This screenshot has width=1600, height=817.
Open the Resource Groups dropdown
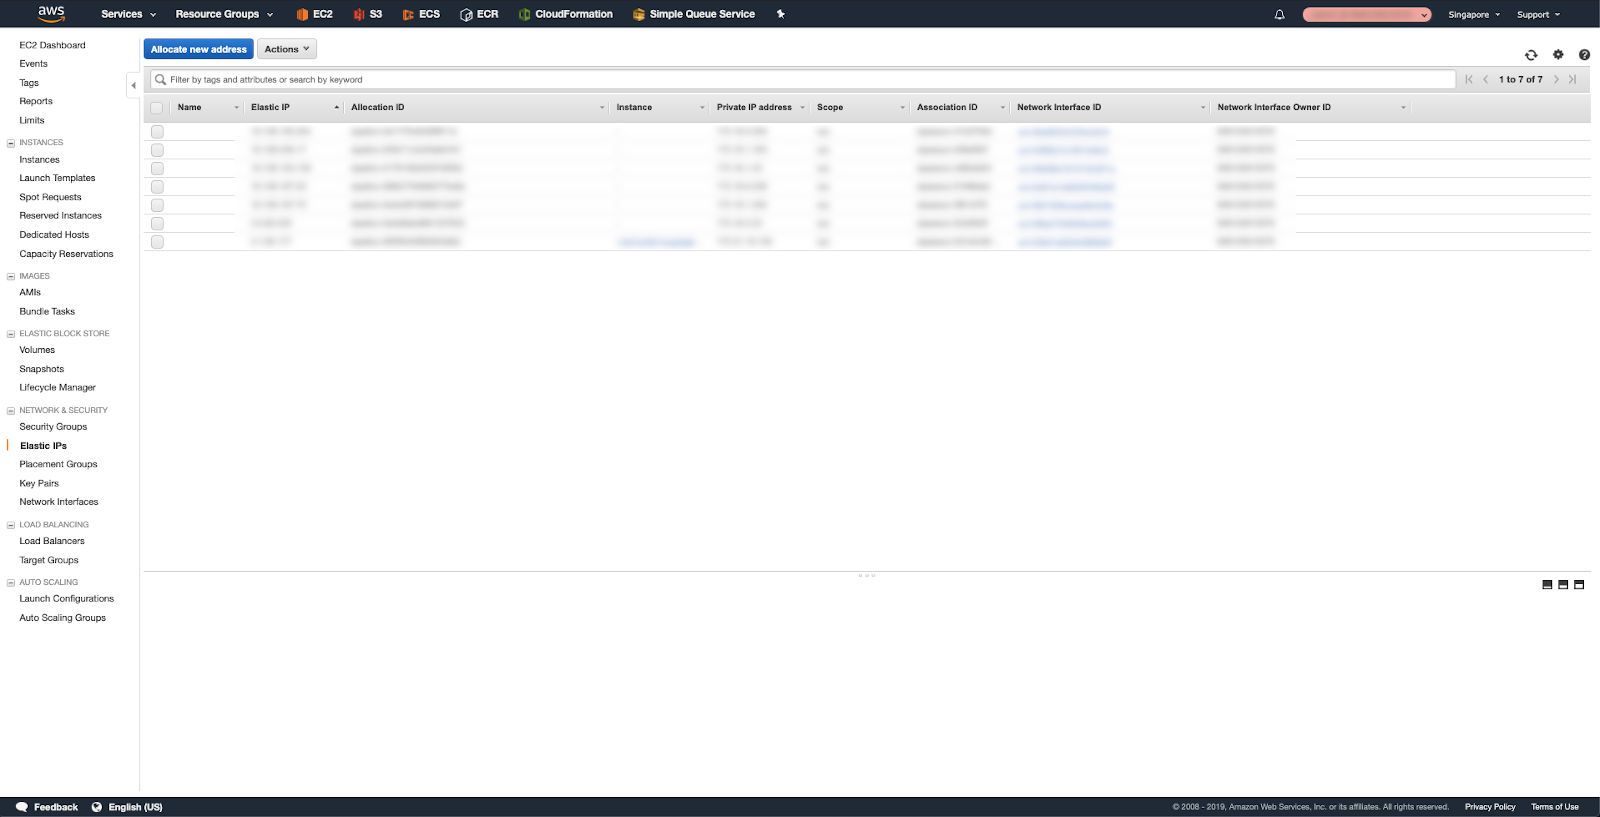[224, 14]
